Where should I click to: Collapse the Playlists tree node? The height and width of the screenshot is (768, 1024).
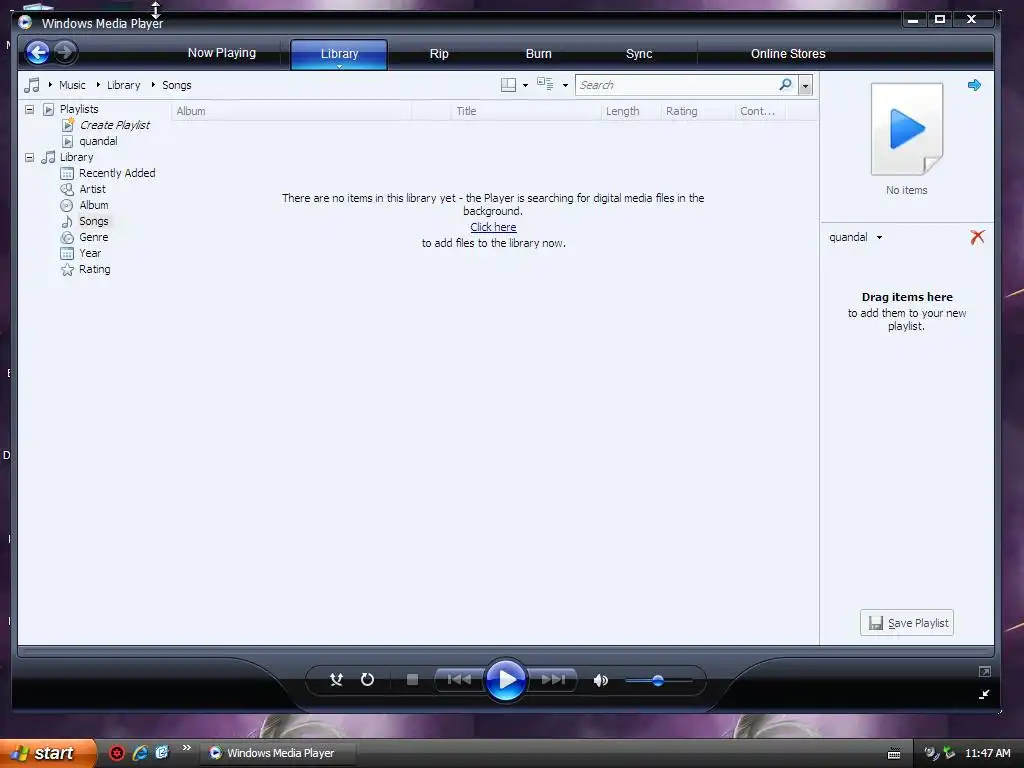coord(29,109)
